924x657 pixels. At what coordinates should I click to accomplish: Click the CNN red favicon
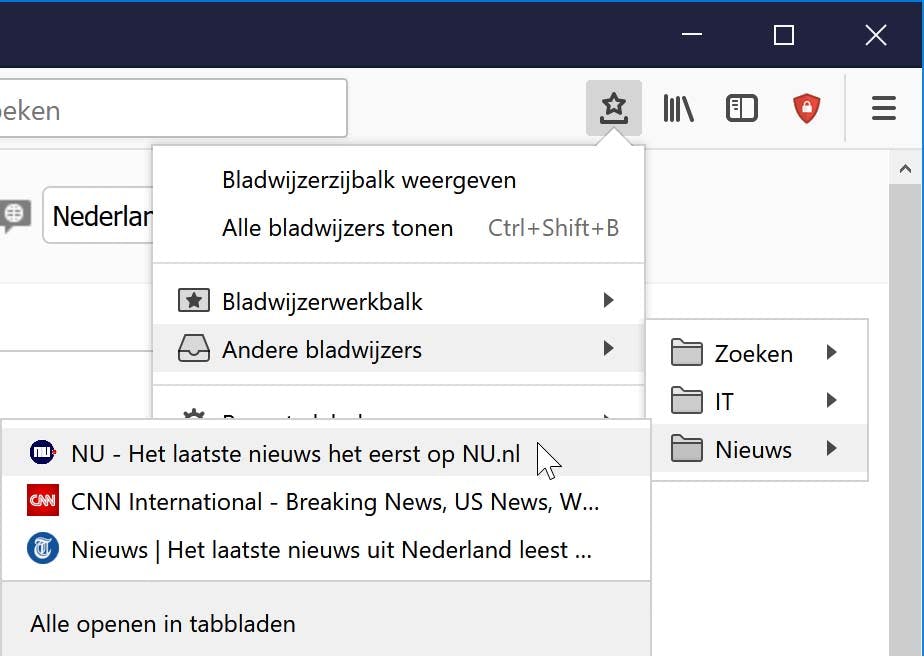43,501
